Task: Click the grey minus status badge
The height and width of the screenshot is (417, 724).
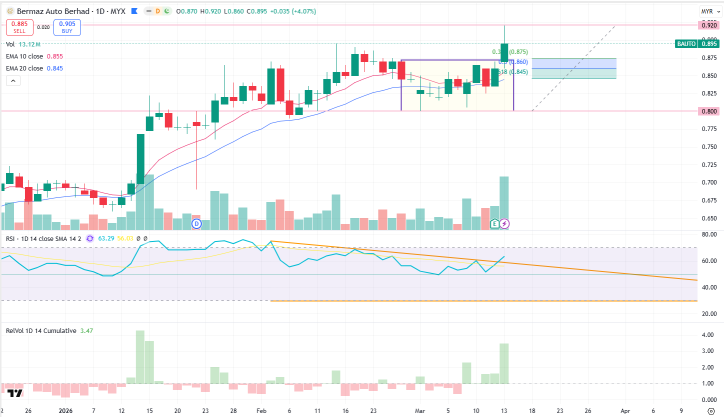Action: click(x=149, y=11)
